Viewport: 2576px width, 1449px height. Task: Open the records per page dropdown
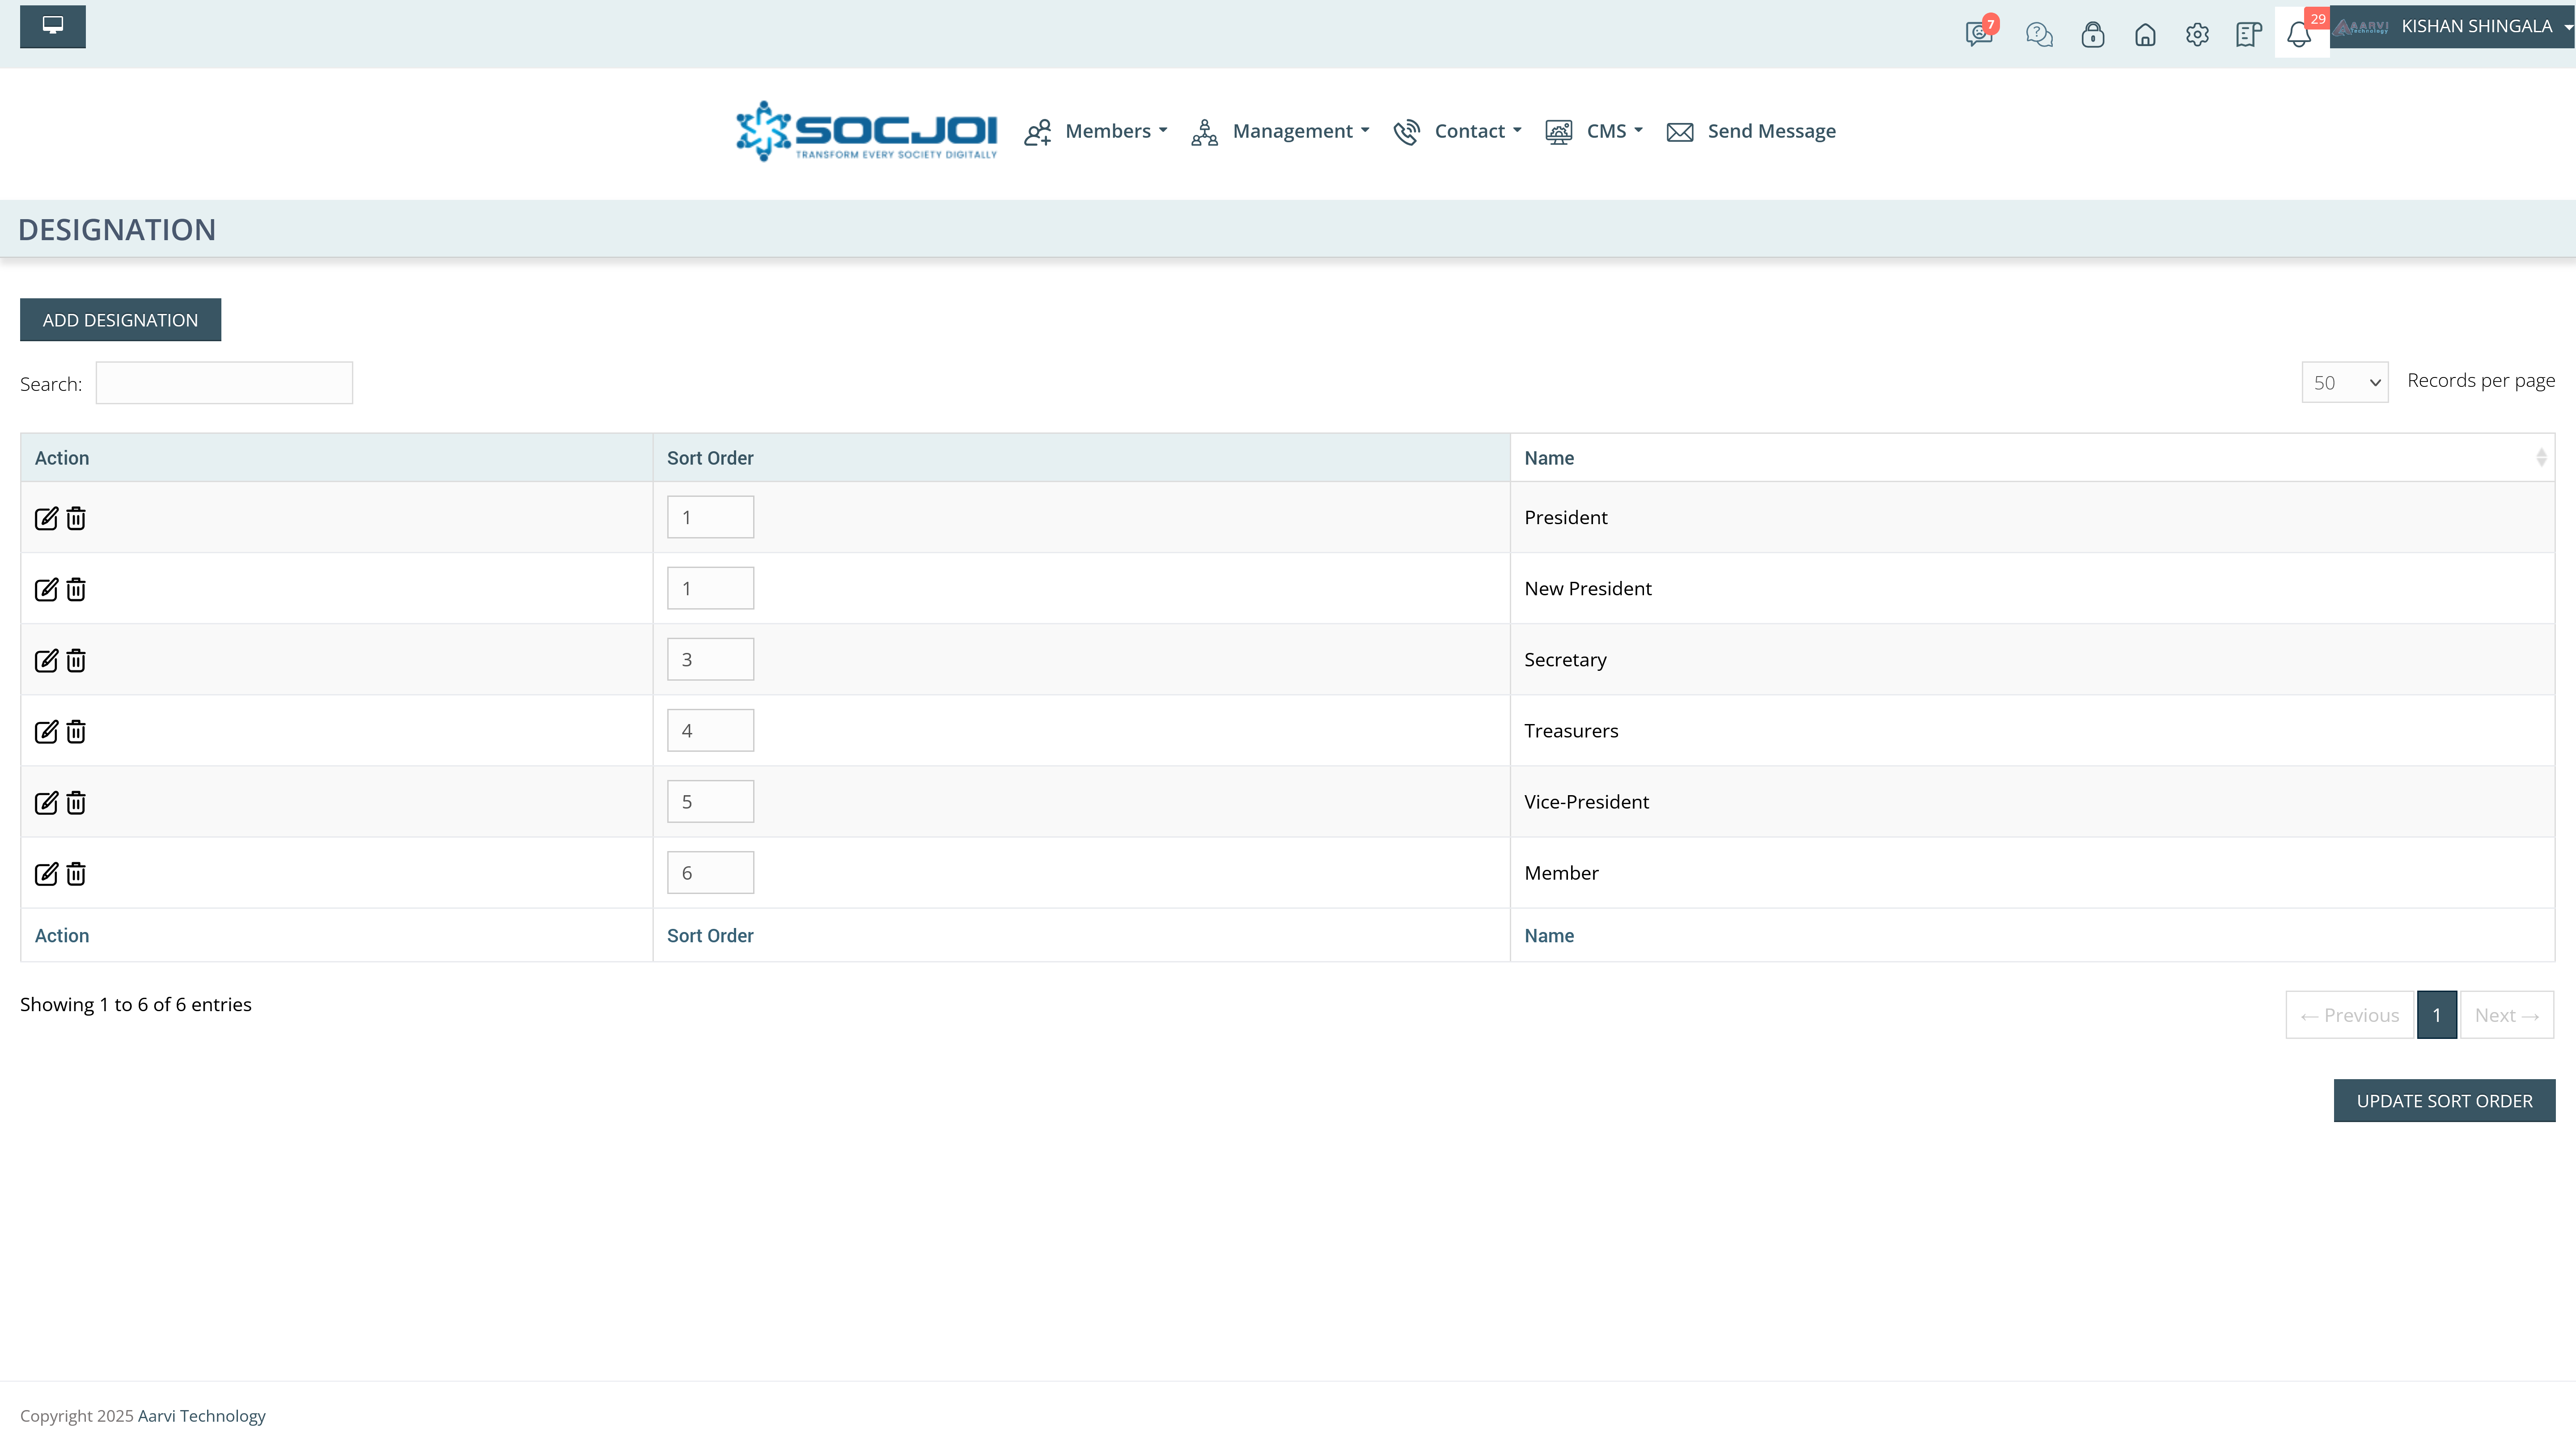tap(2344, 382)
